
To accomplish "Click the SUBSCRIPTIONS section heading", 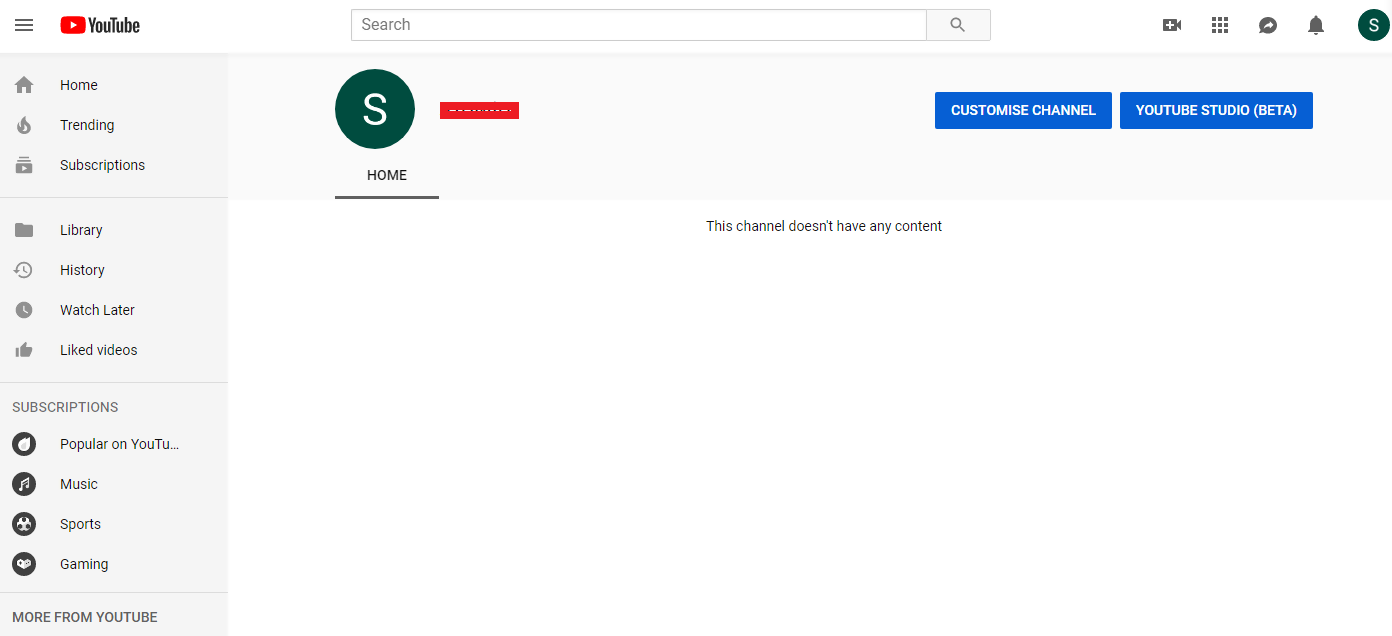I will (x=65, y=407).
